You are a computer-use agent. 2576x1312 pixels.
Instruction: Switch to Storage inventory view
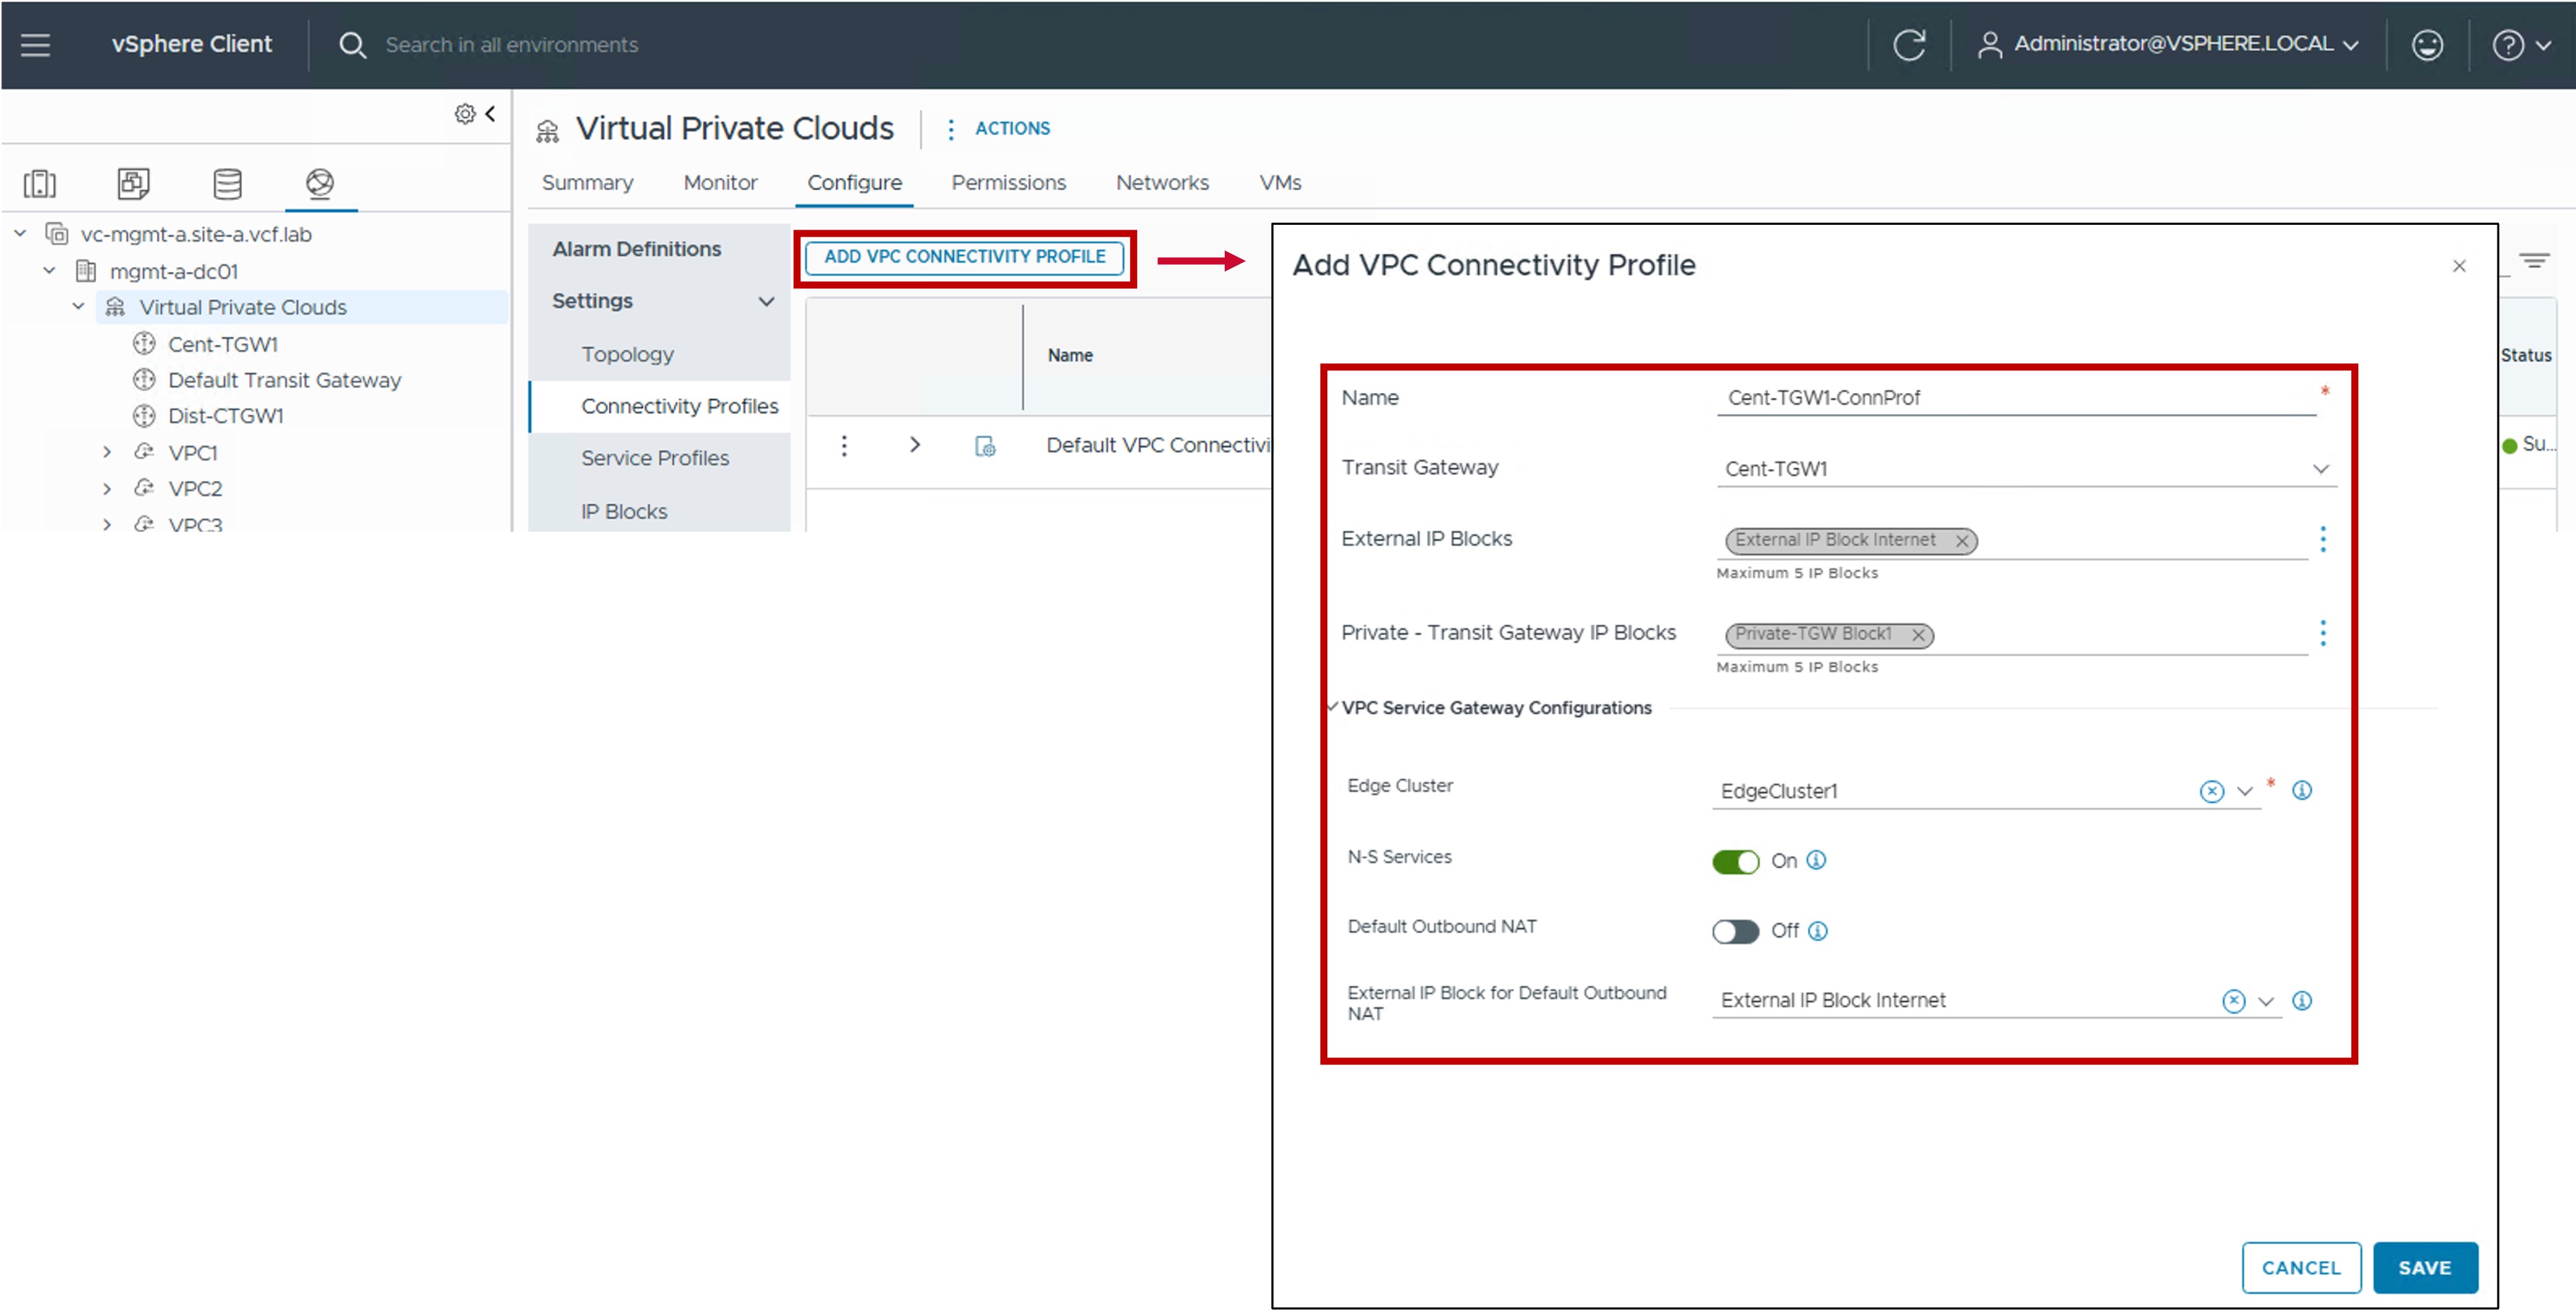pyautogui.click(x=227, y=183)
